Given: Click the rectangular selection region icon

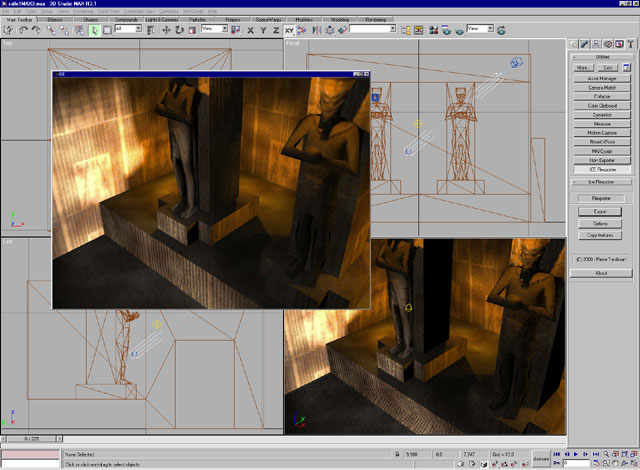Looking at the screenshot, I should click(x=107, y=30).
